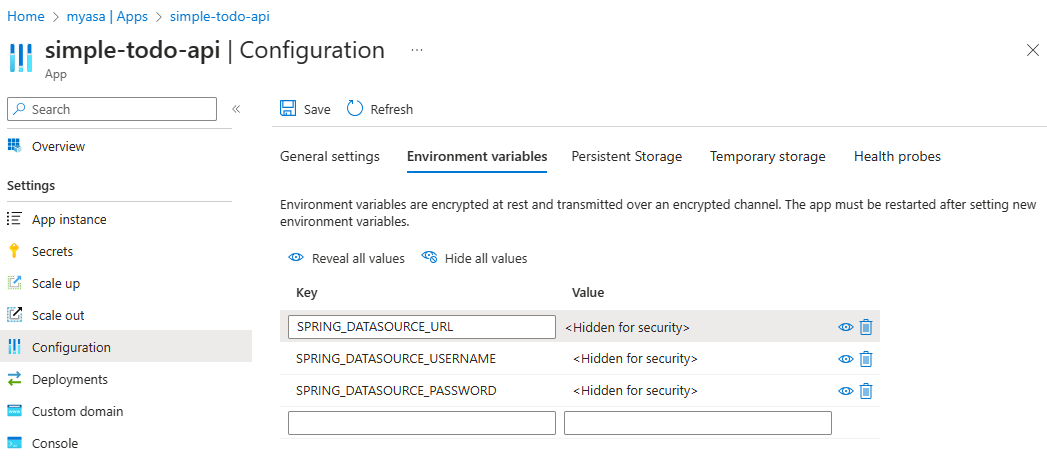The width and height of the screenshot is (1047, 460).
Task: Open Deployments in the sidebar
Action: [x=69, y=379]
